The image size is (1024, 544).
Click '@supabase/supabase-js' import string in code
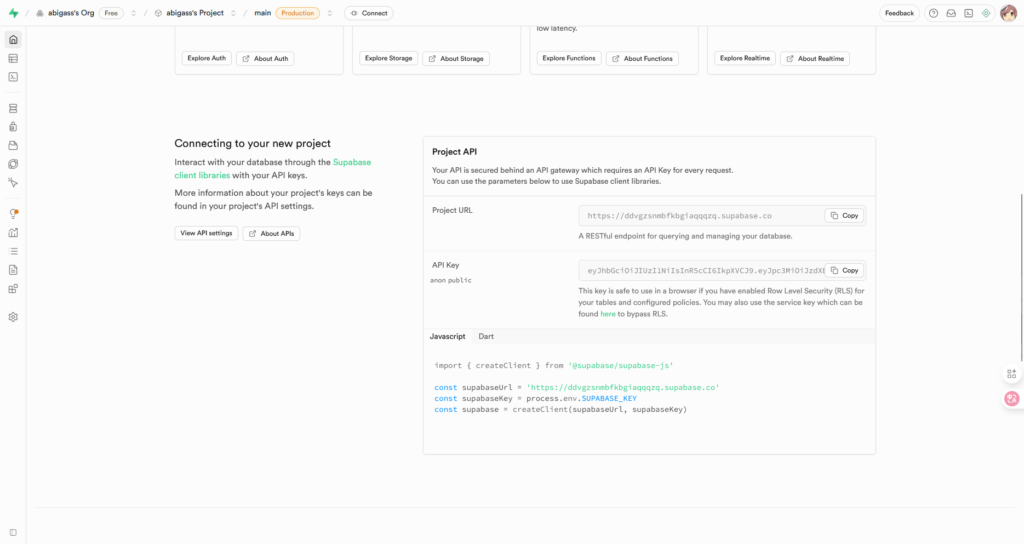point(620,366)
